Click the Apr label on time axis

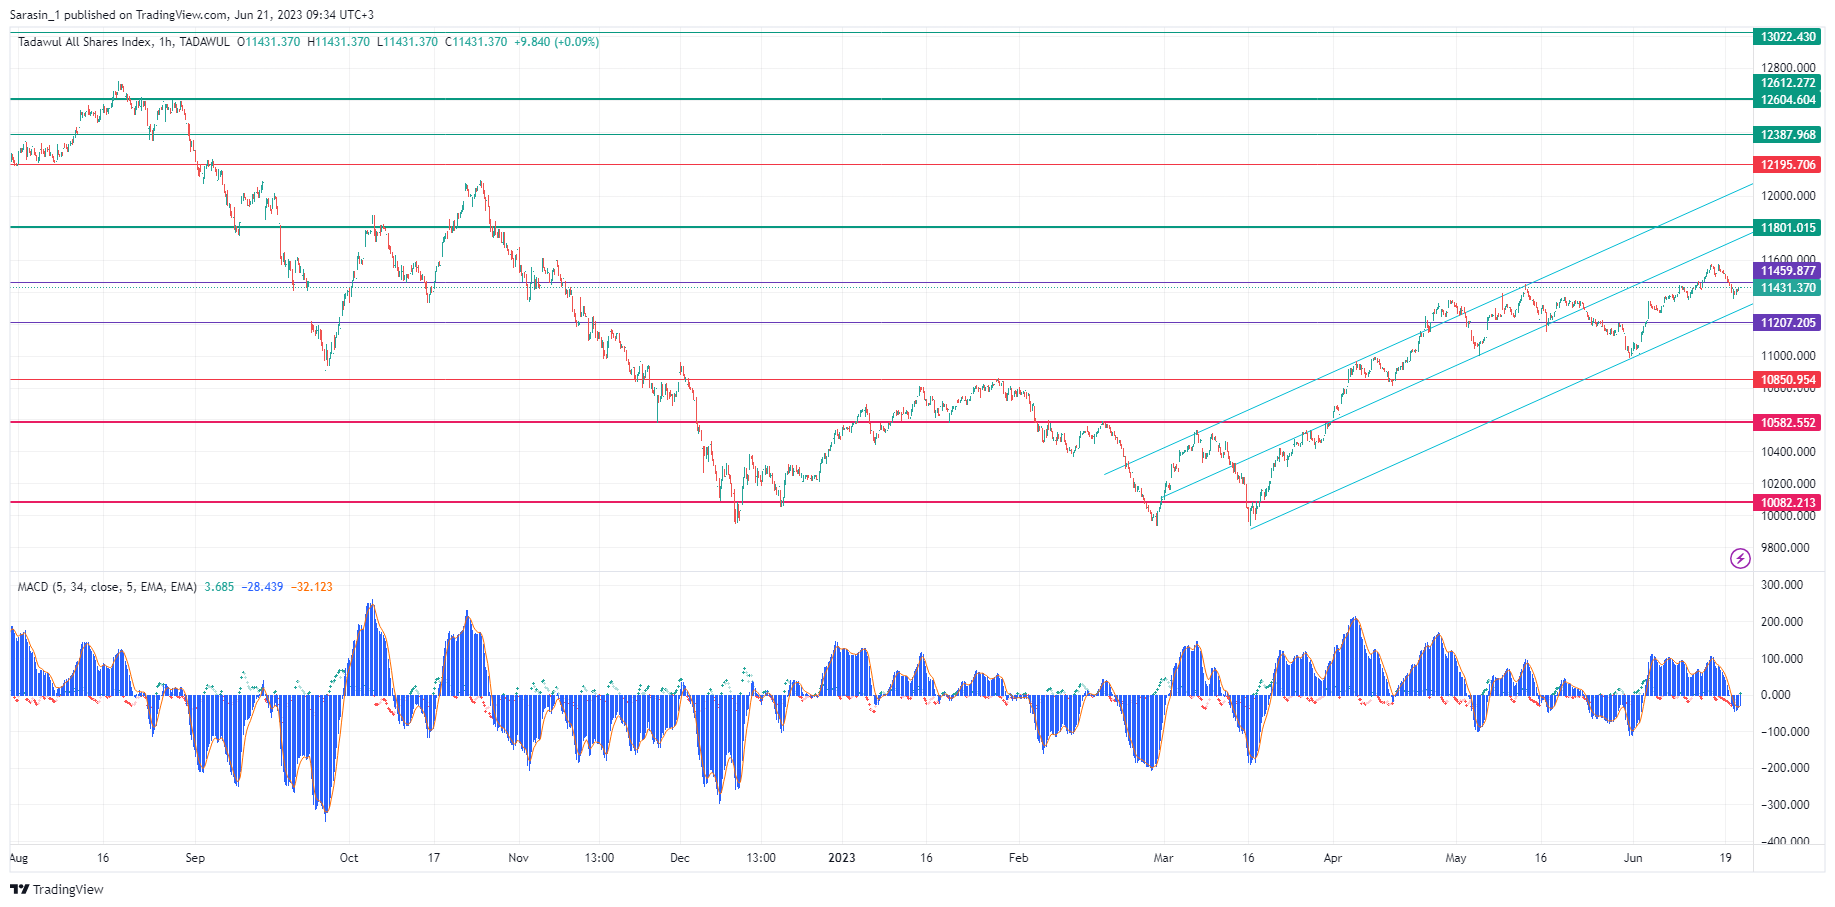[x=1333, y=858]
